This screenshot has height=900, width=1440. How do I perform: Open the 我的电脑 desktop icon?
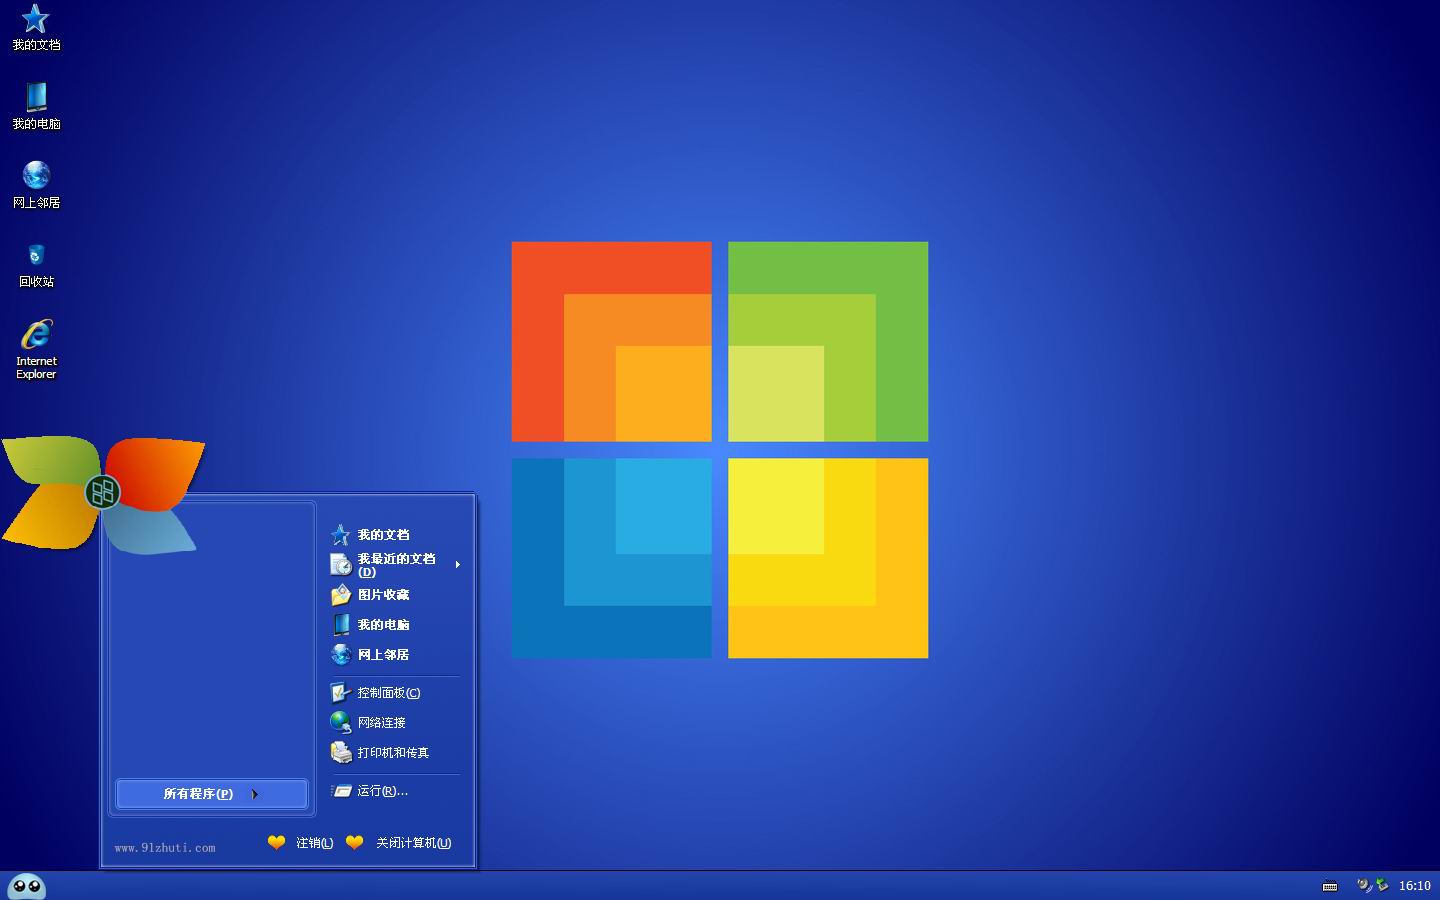(36, 106)
